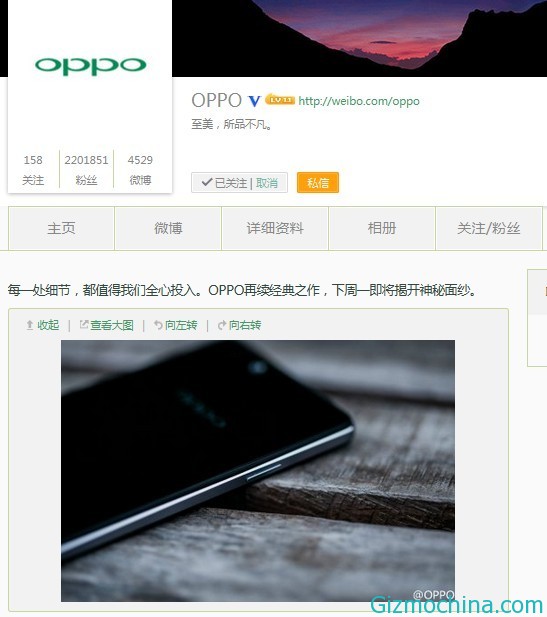Open the 关注/粉丝 tab
Viewport: 547px width, 617px height.
click(x=489, y=228)
